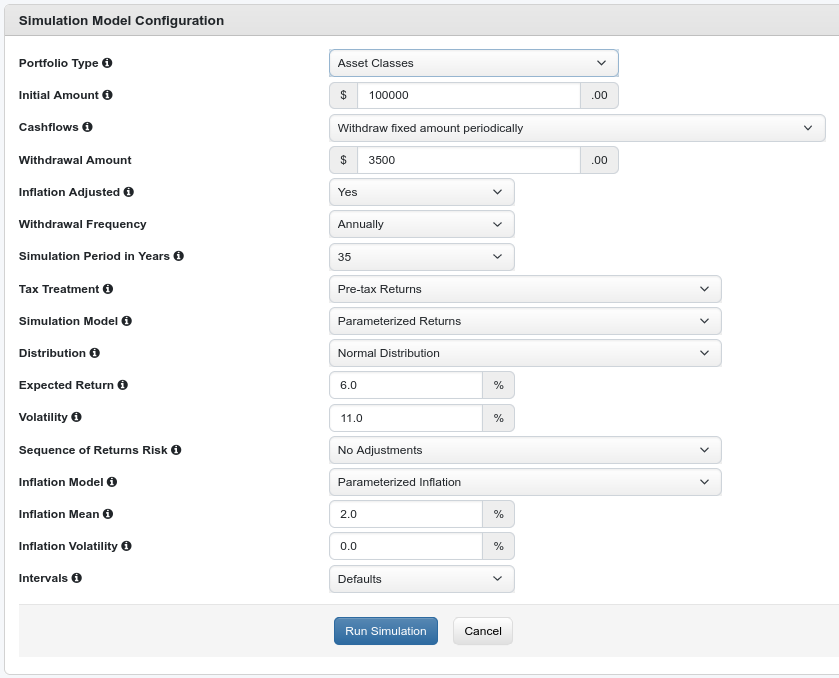This screenshot has width=839, height=678.
Task: Click the Inflation Volatility info icon
Action: (127, 546)
